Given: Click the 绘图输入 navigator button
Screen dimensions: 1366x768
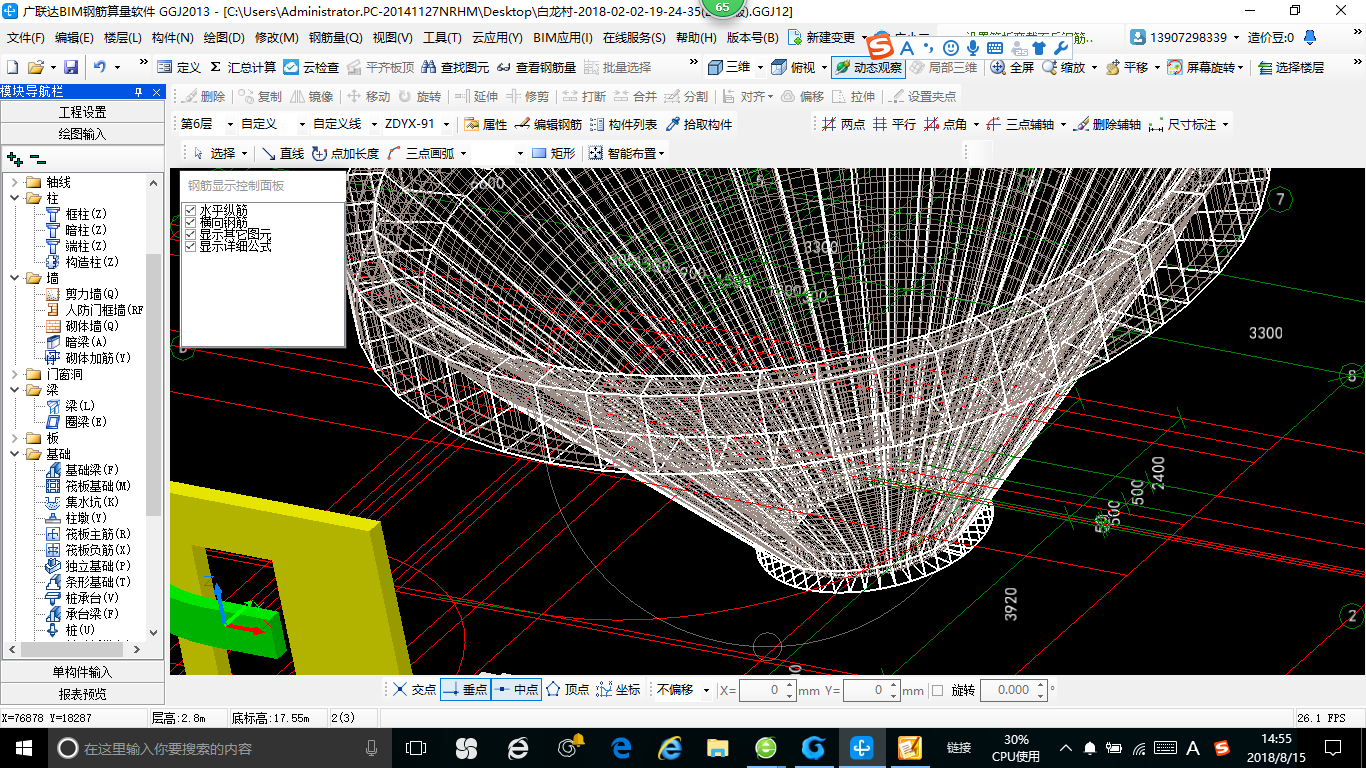Looking at the screenshot, I should pos(82,133).
